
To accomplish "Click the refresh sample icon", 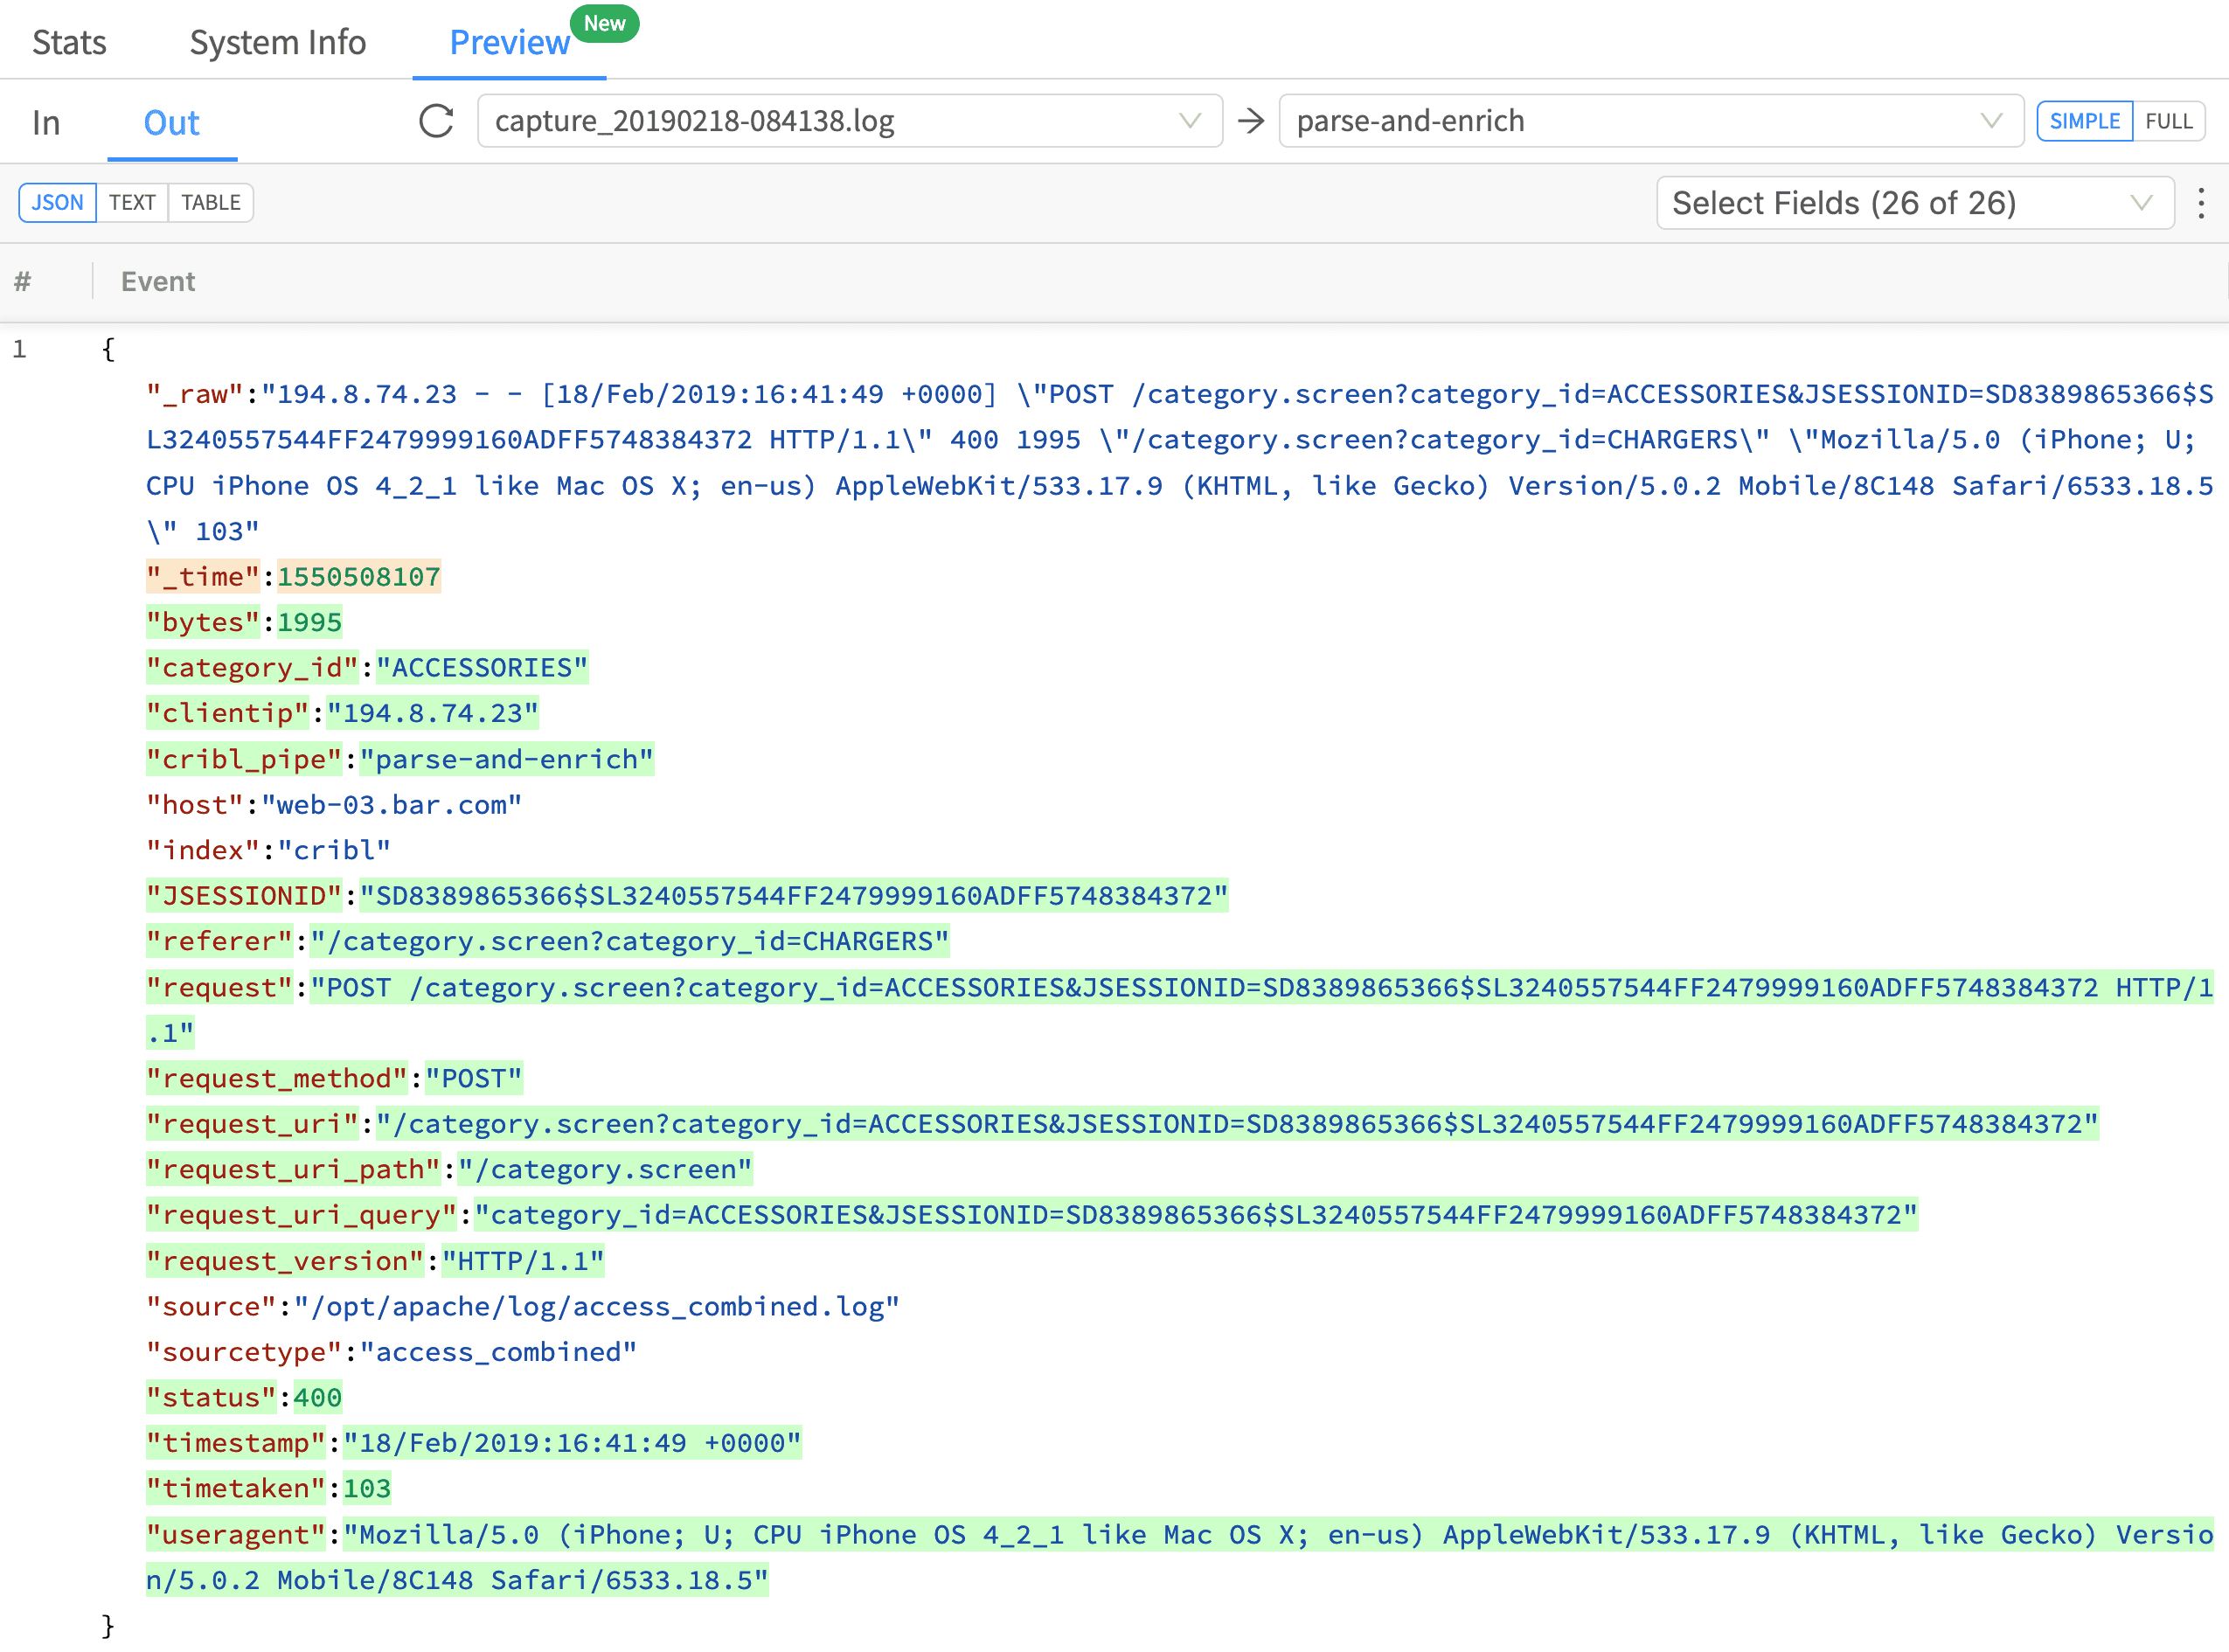I will 436,121.
